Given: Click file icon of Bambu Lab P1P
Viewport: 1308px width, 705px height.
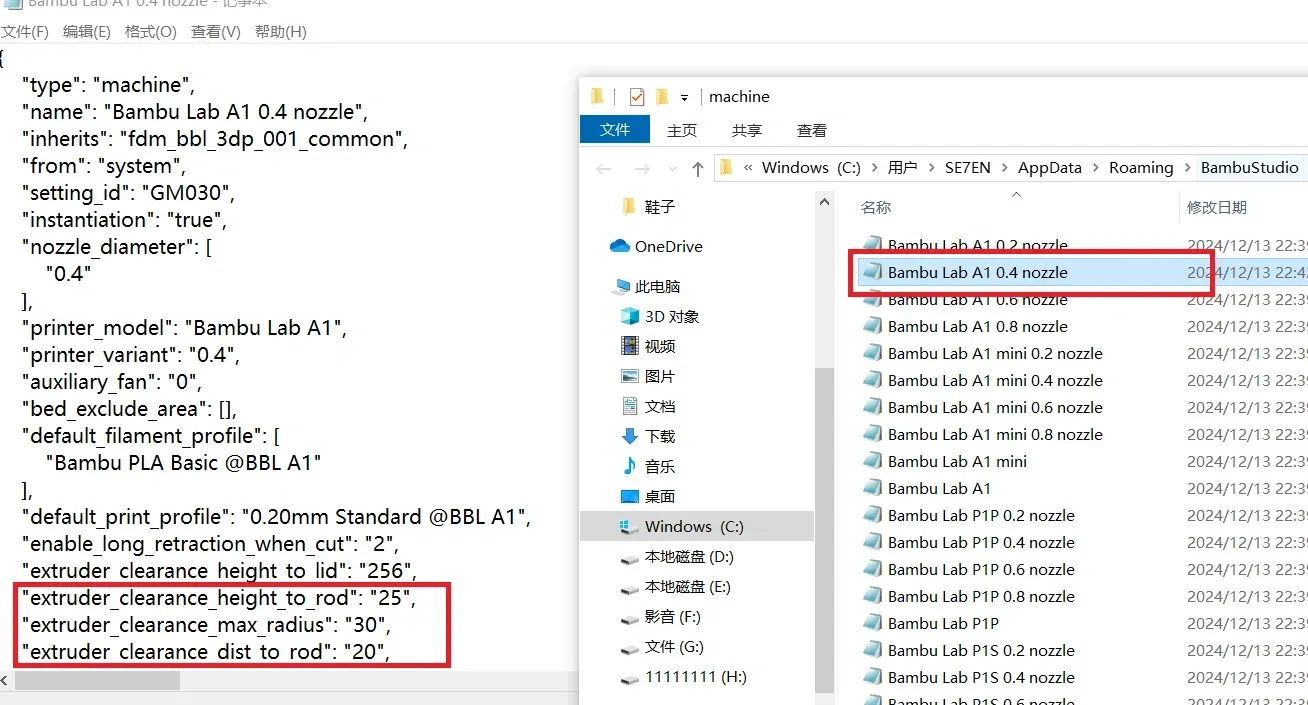Looking at the screenshot, I should [872, 623].
